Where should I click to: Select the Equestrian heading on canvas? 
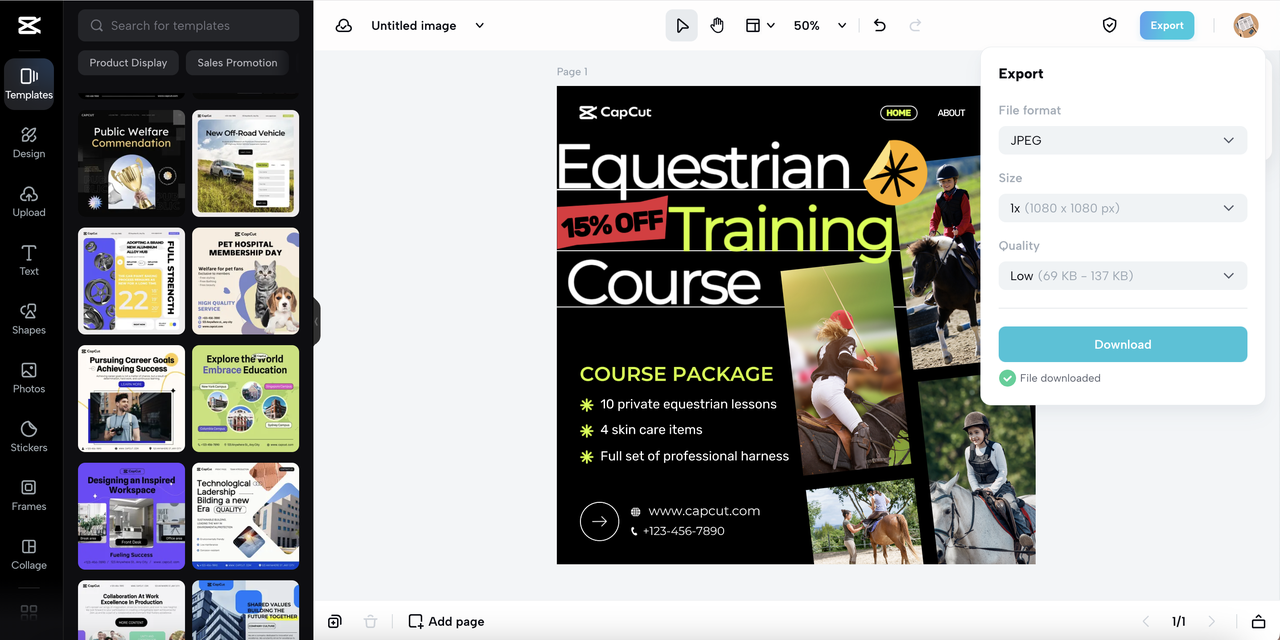point(704,166)
